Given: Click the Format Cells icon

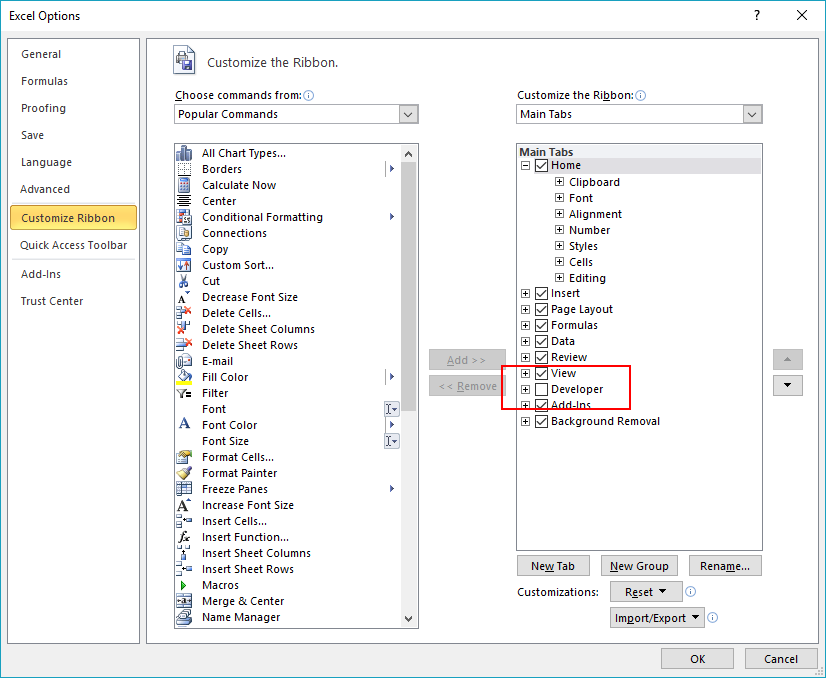Looking at the screenshot, I should (184, 457).
